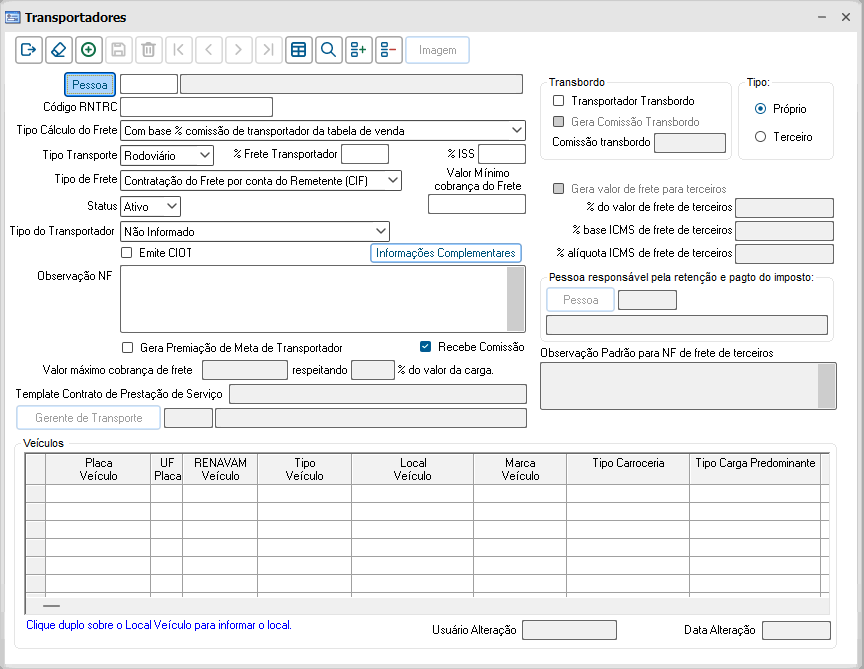Click the % alíquota ICMS de frete de terceiros field
This screenshot has width=864, height=669.
click(785, 254)
